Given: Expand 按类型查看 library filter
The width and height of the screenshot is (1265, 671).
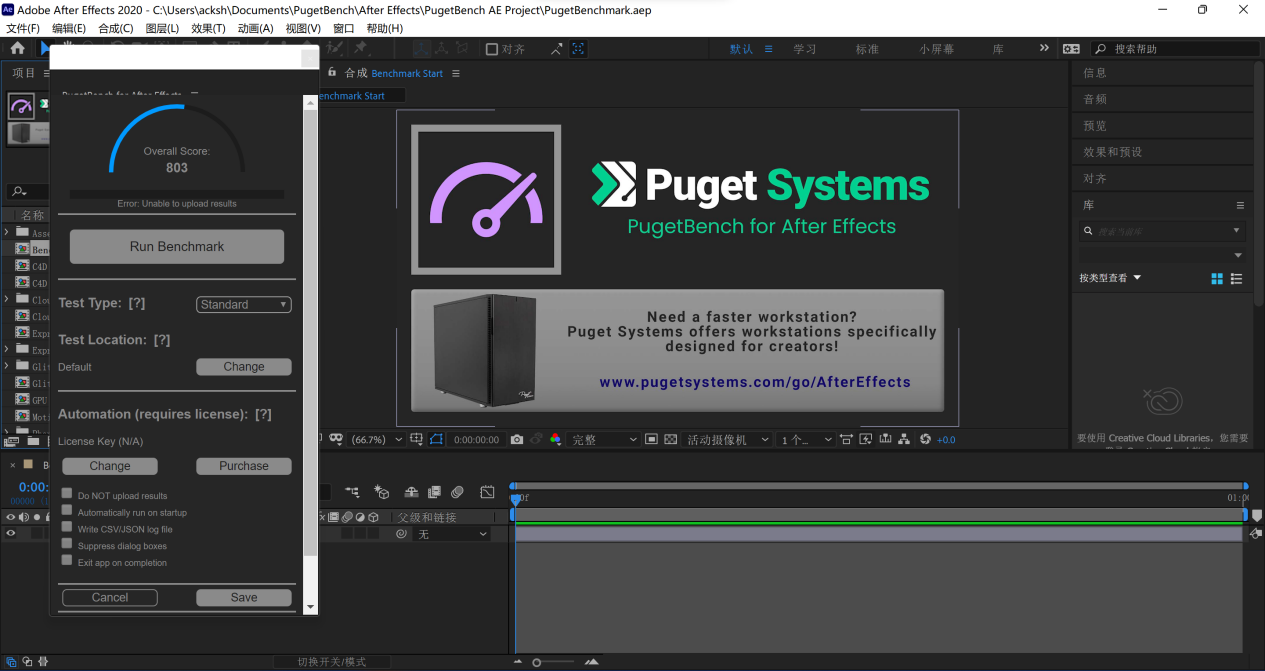Looking at the screenshot, I should coord(1110,278).
